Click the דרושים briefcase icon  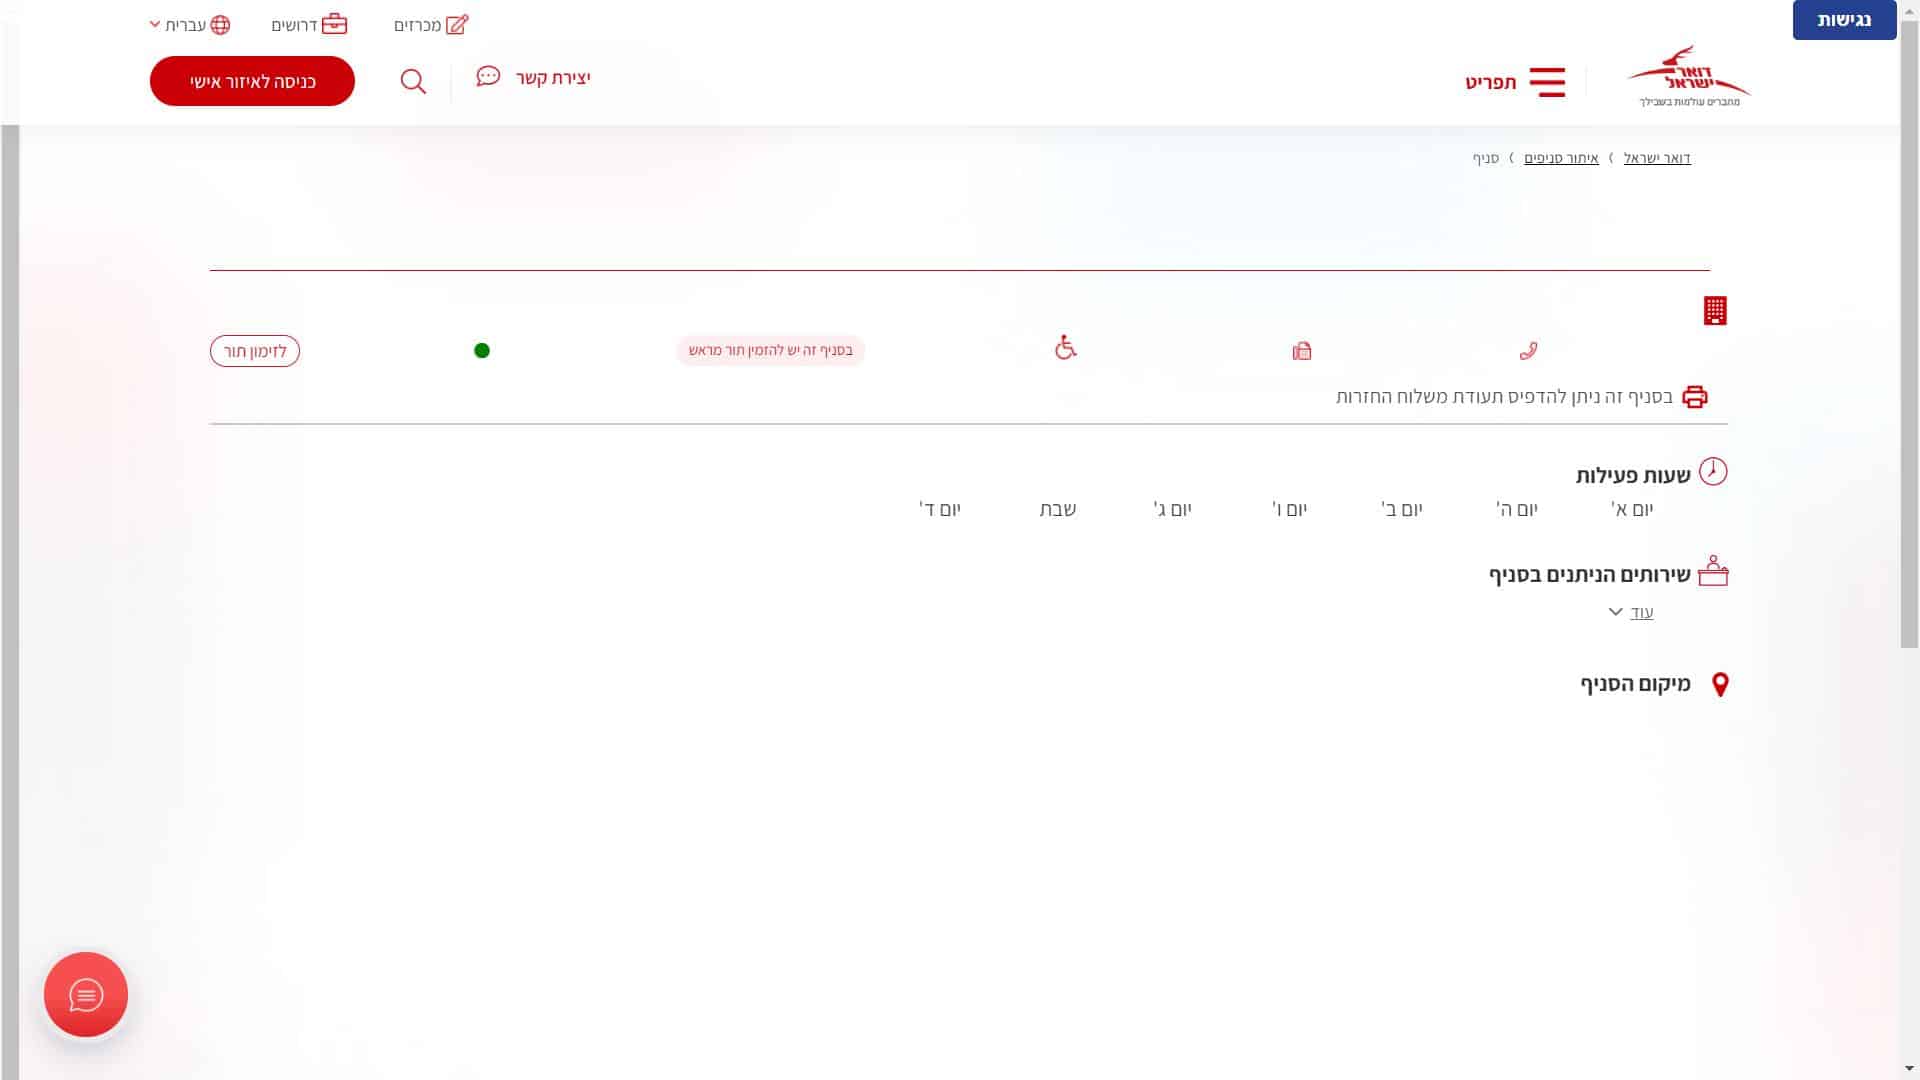[x=335, y=23]
